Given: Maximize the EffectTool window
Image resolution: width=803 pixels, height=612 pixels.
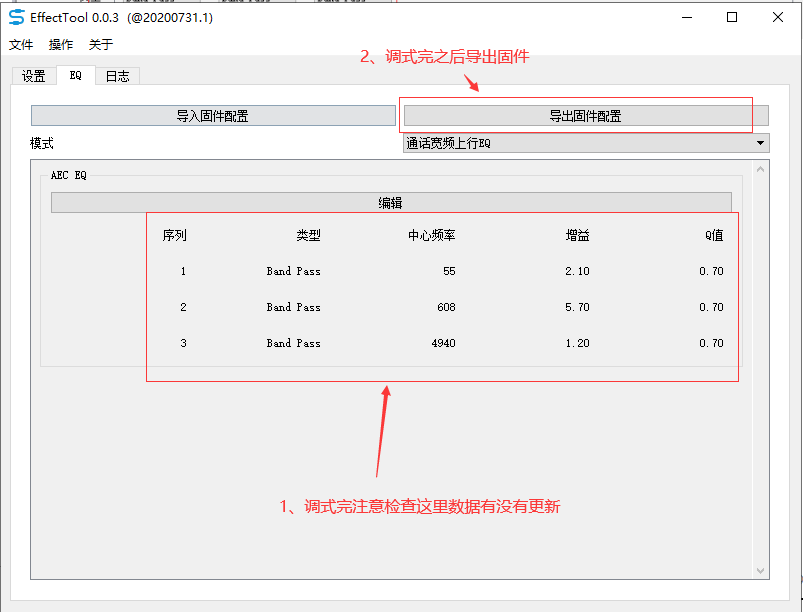Looking at the screenshot, I should coord(732,17).
